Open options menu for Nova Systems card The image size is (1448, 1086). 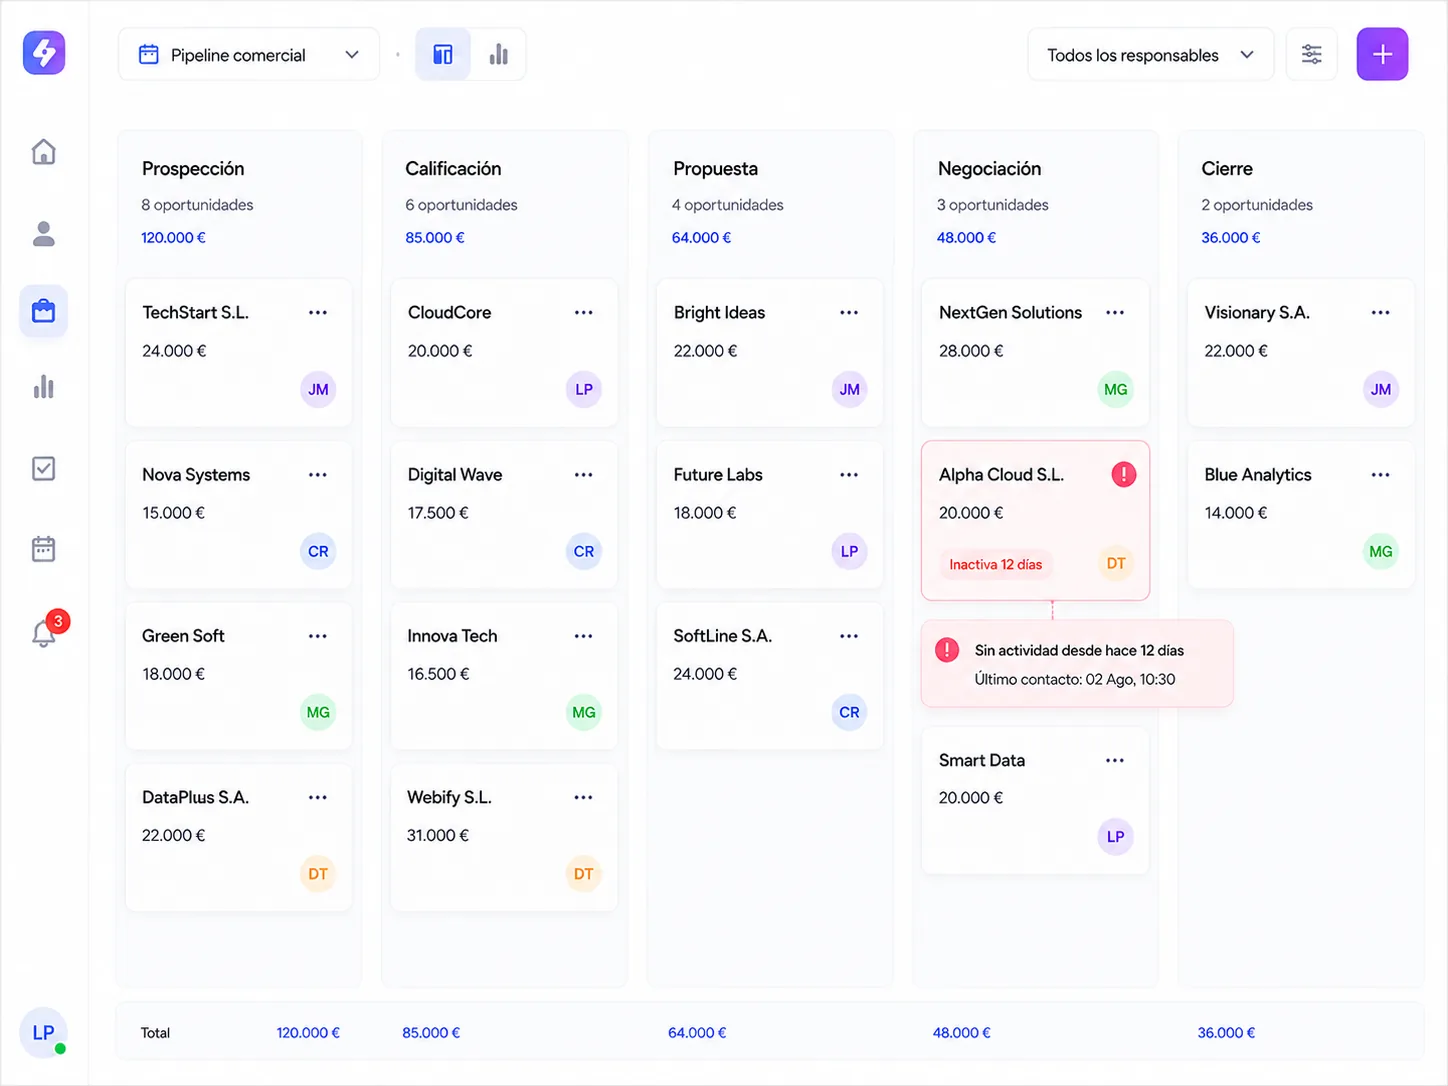pyautogui.click(x=318, y=475)
